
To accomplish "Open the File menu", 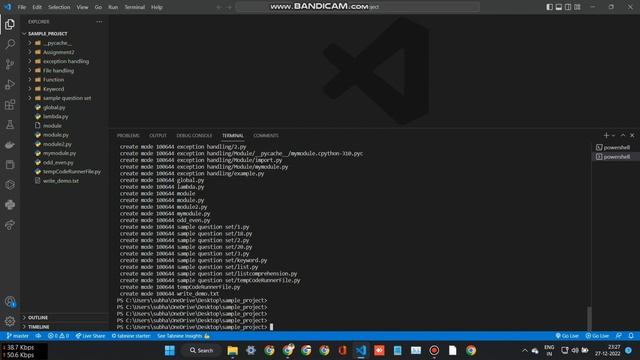I will pyautogui.click(x=22, y=7).
